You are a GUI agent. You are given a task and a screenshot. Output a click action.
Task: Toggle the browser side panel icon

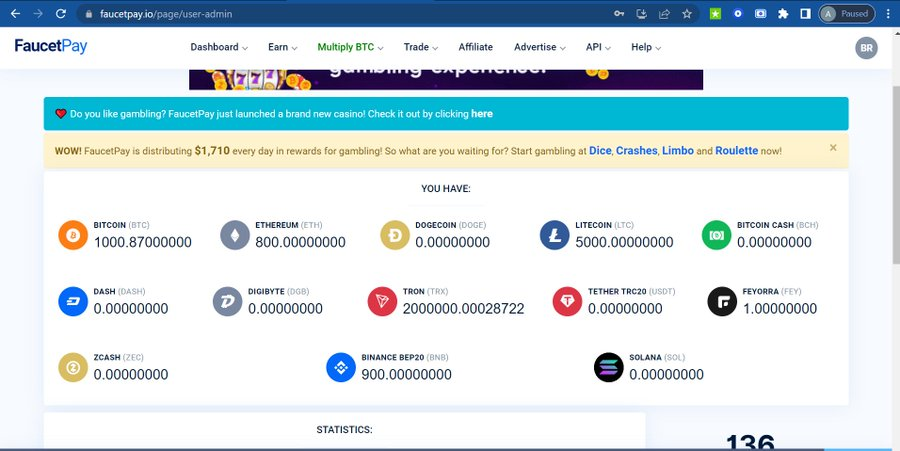(x=805, y=14)
